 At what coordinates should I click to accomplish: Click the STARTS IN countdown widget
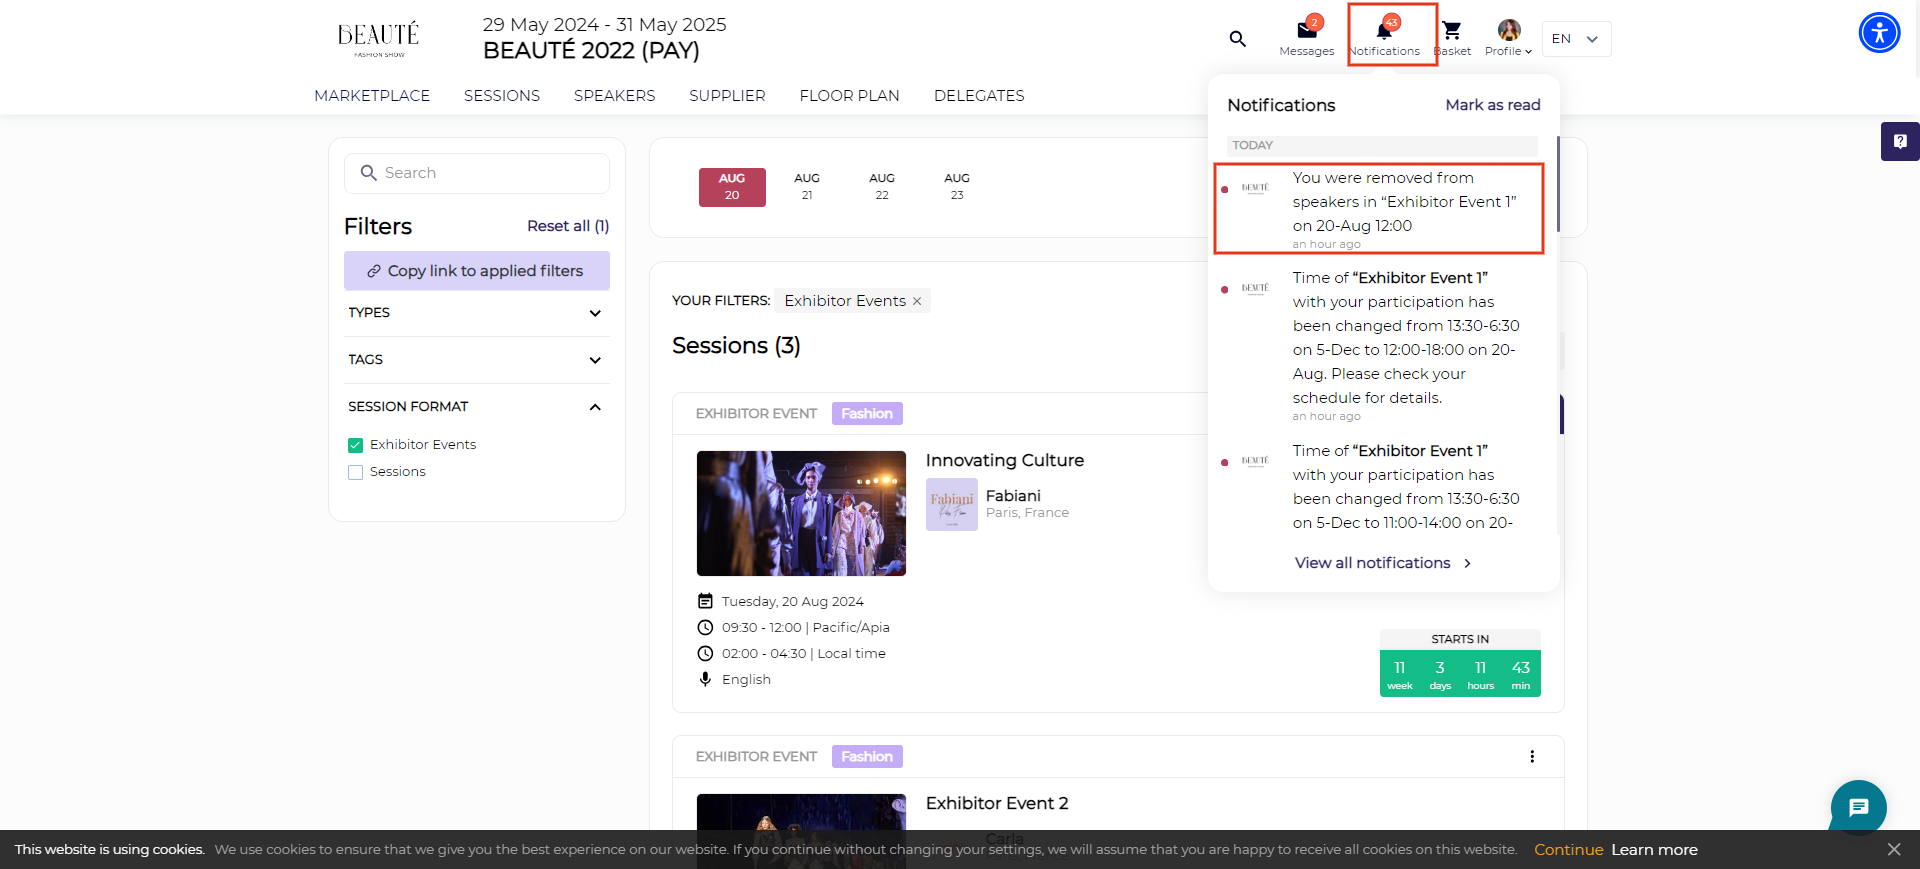coord(1460,663)
